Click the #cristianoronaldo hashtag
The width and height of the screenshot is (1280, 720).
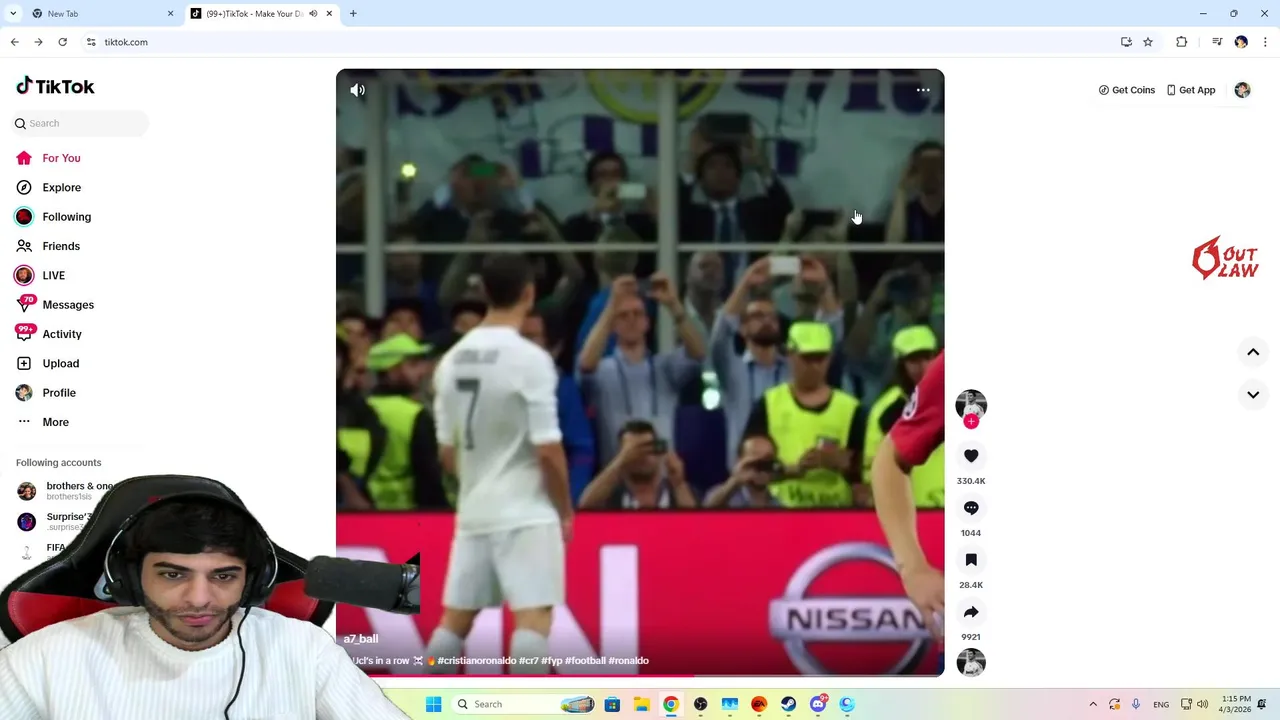(477, 661)
